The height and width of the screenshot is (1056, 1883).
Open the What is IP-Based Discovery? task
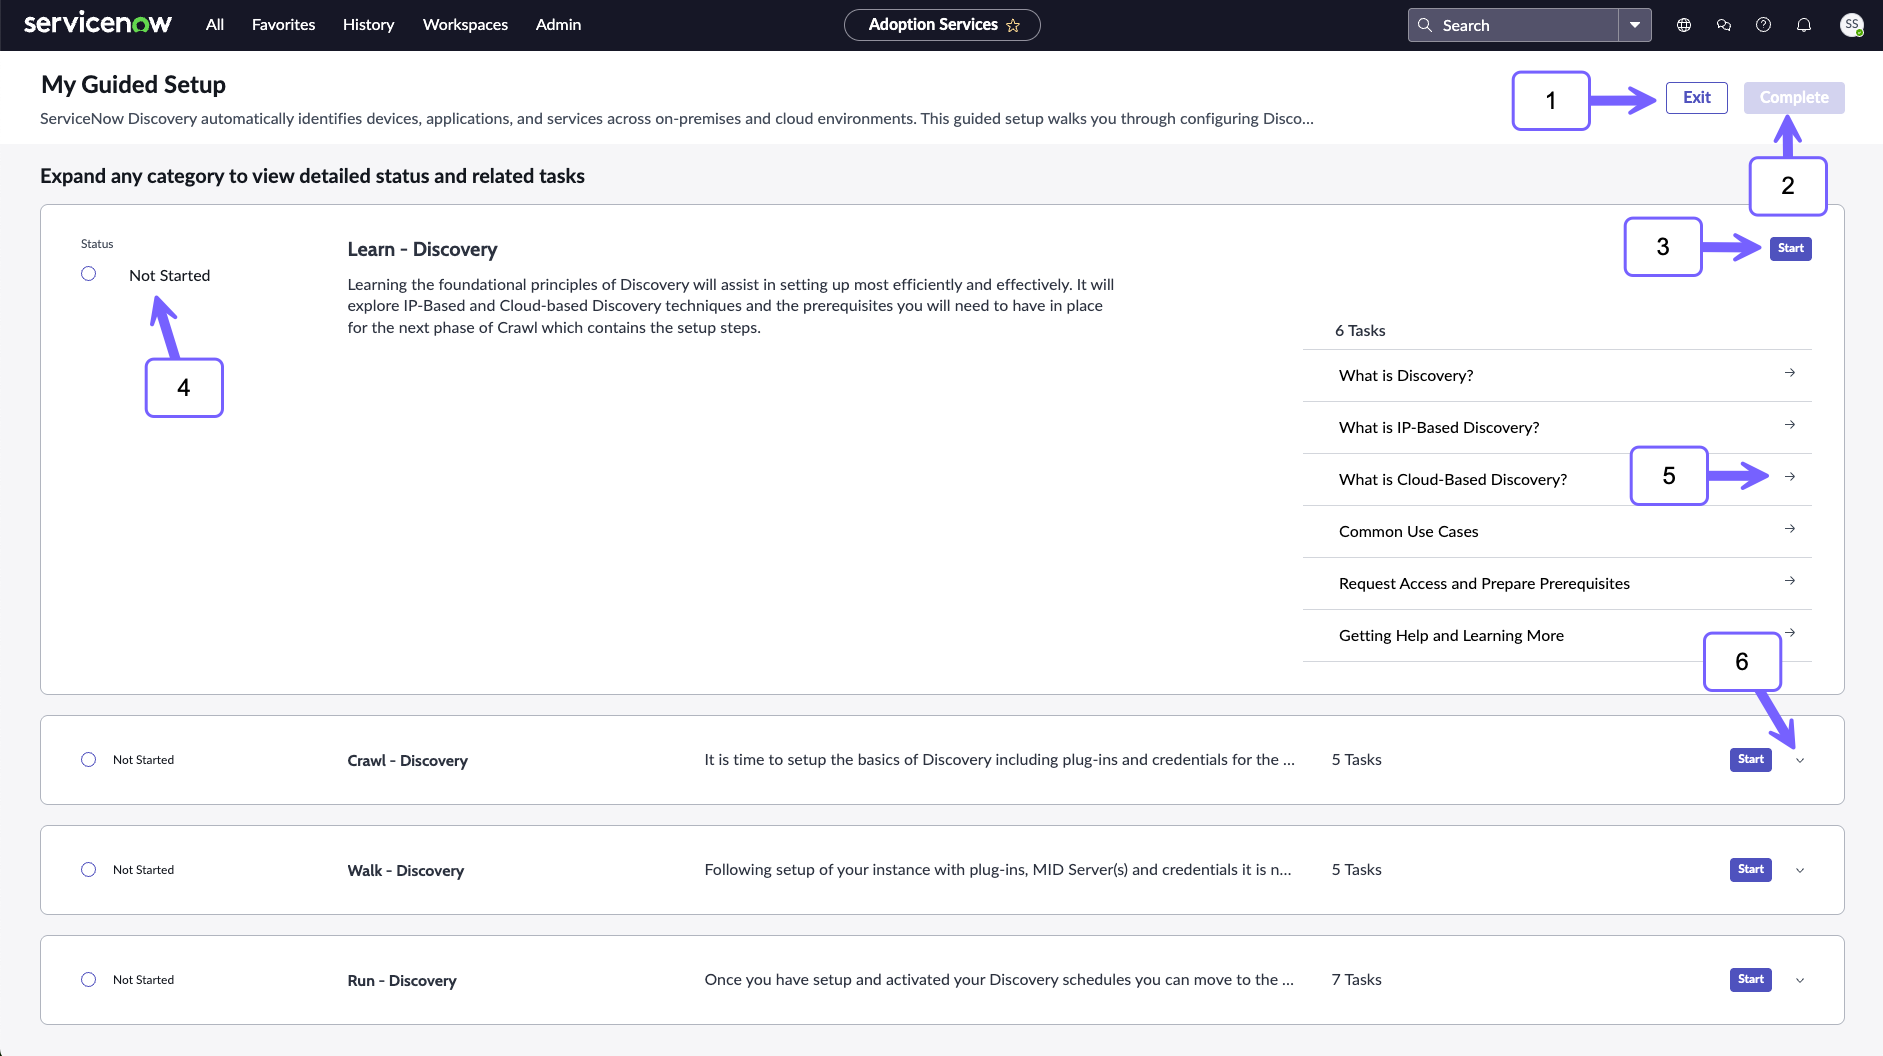[x=1557, y=428]
